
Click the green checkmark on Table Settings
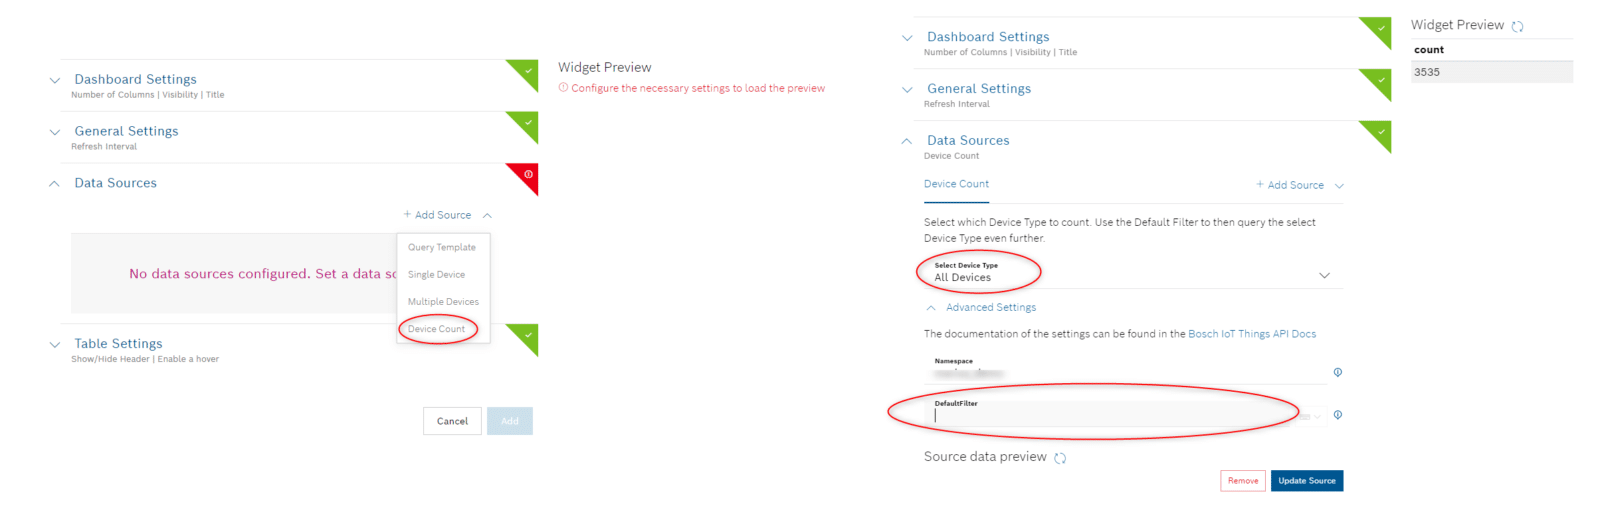(x=528, y=335)
